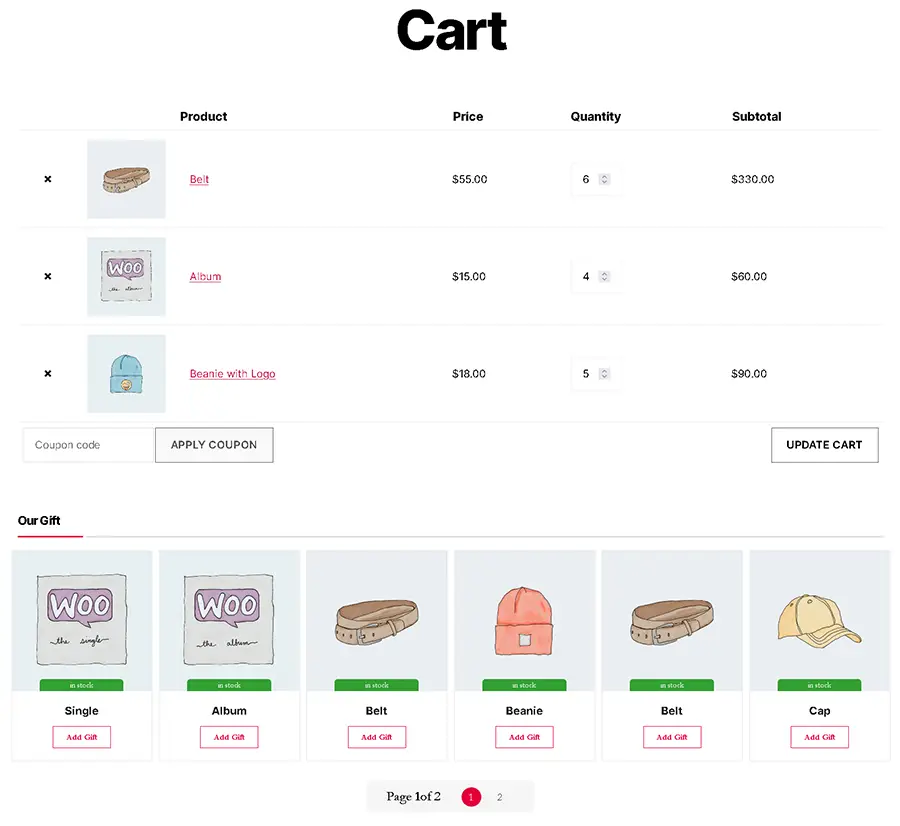The height and width of the screenshot is (826, 900).
Task: Add the Single gift
Action: pos(82,737)
